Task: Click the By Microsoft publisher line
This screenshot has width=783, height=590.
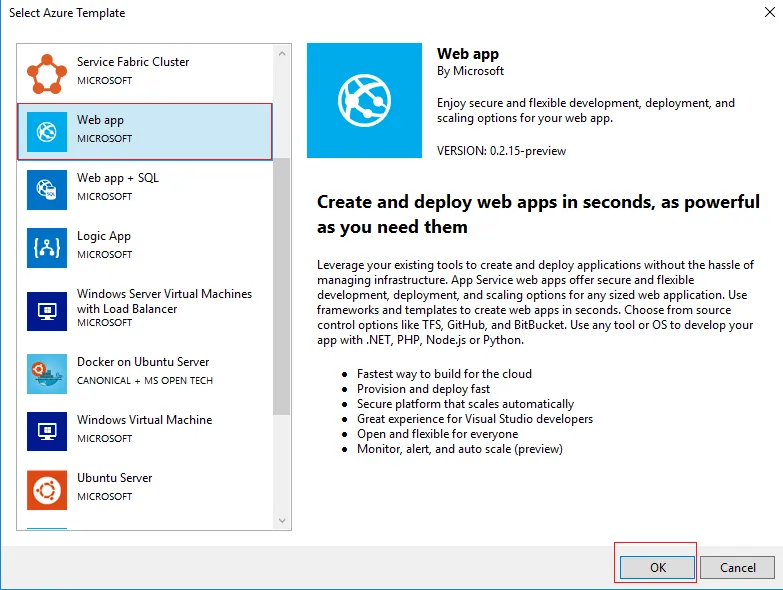Action: click(x=470, y=71)
